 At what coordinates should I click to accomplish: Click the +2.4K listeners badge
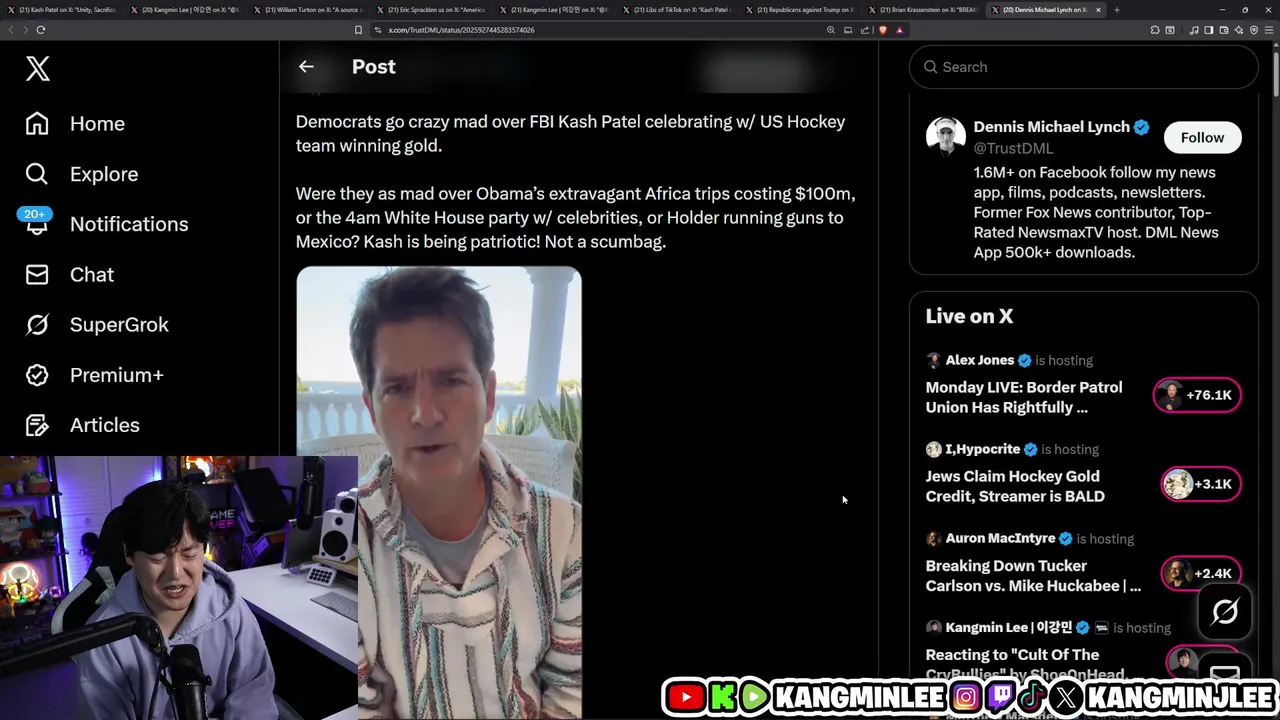coord(1201,573)
